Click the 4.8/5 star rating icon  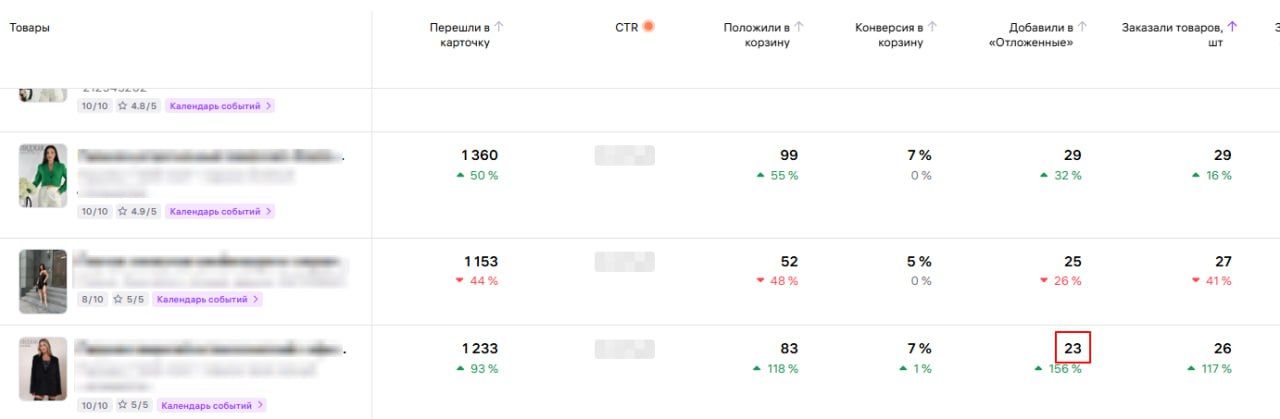tap(123, 106)
